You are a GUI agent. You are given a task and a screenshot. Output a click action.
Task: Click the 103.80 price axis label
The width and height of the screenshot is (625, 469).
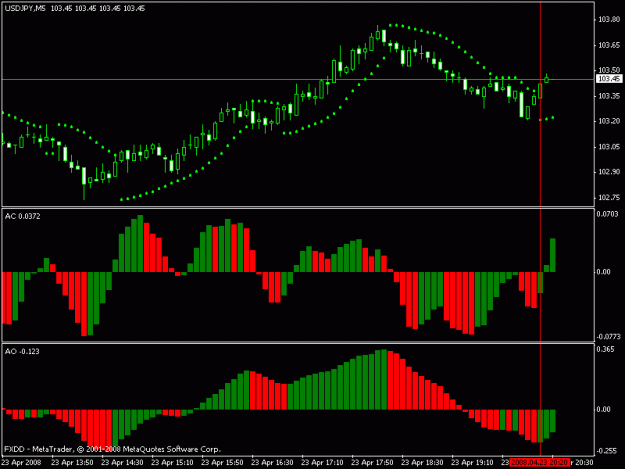(609, 19)
